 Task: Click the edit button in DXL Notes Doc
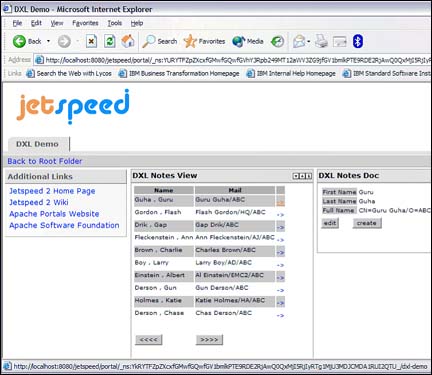click(x=330, y=223)
